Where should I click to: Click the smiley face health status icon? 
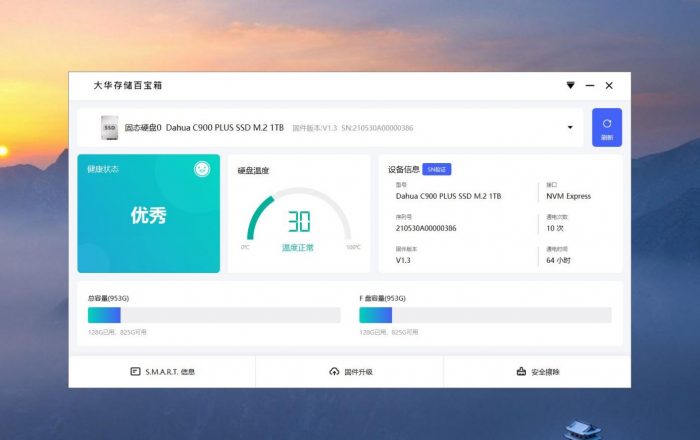(x=202, y=169)
